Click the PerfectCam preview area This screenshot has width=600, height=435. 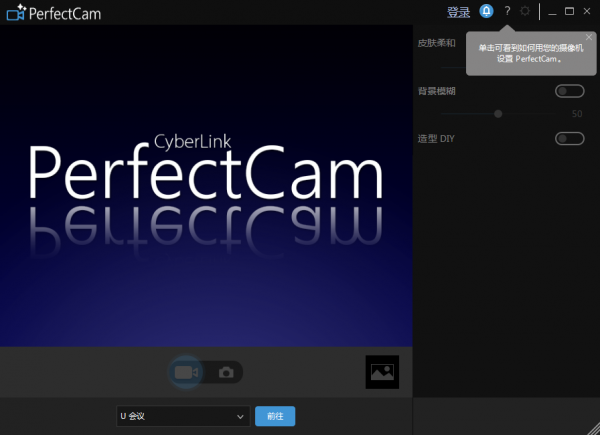(x=206, y=185)
